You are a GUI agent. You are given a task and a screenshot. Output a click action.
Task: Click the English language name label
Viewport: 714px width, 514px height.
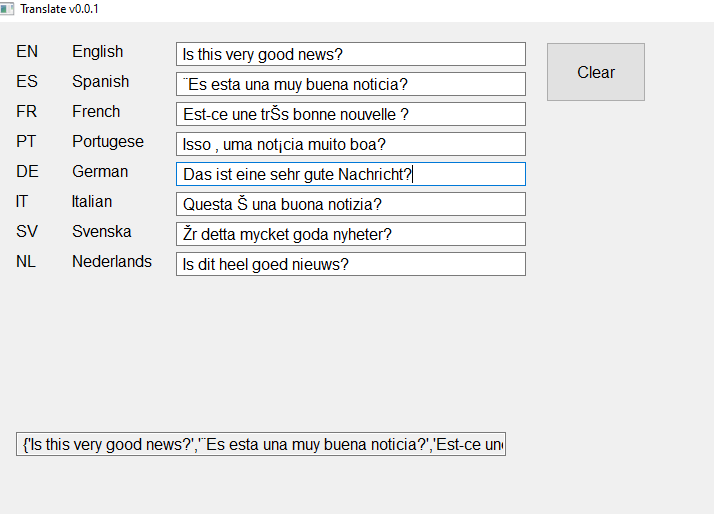(97, 52)
